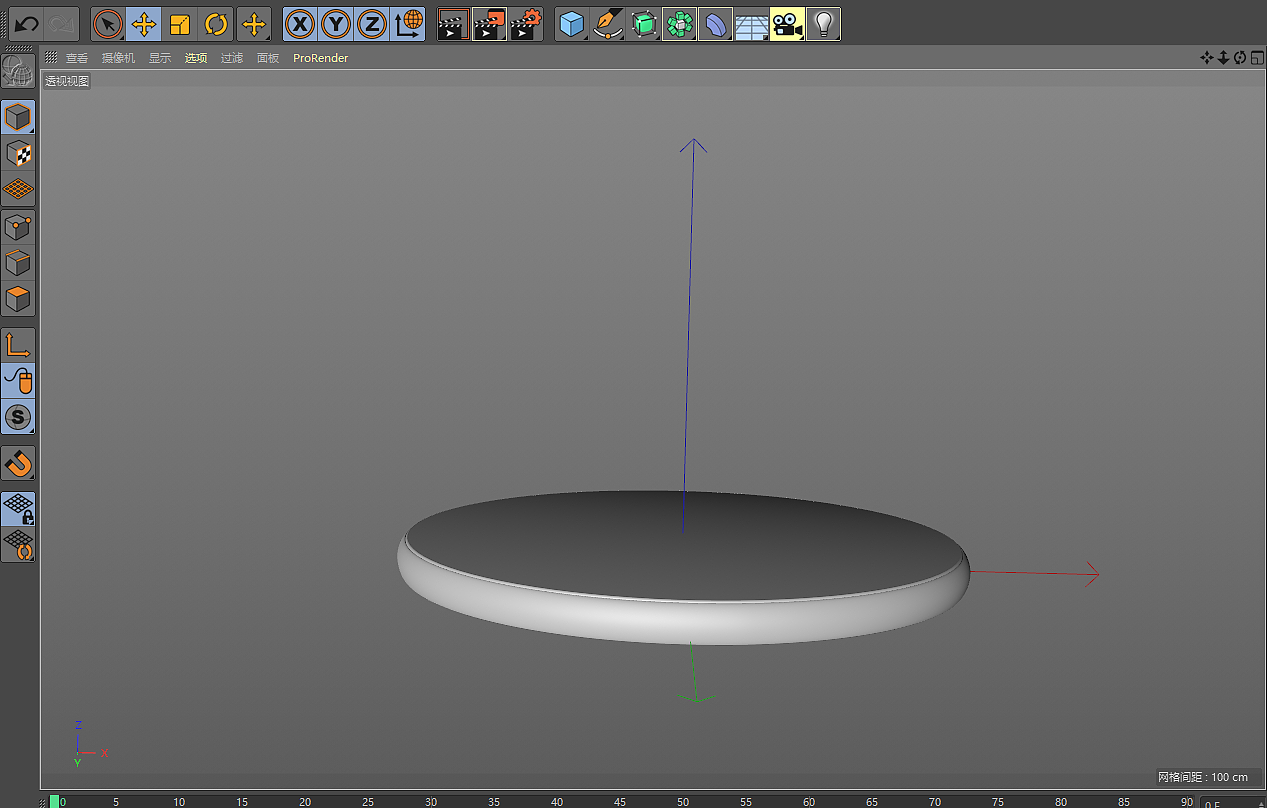Activate the Rotate tool
Viewport: 1267px width, 808px height.
tap(216, 24)
